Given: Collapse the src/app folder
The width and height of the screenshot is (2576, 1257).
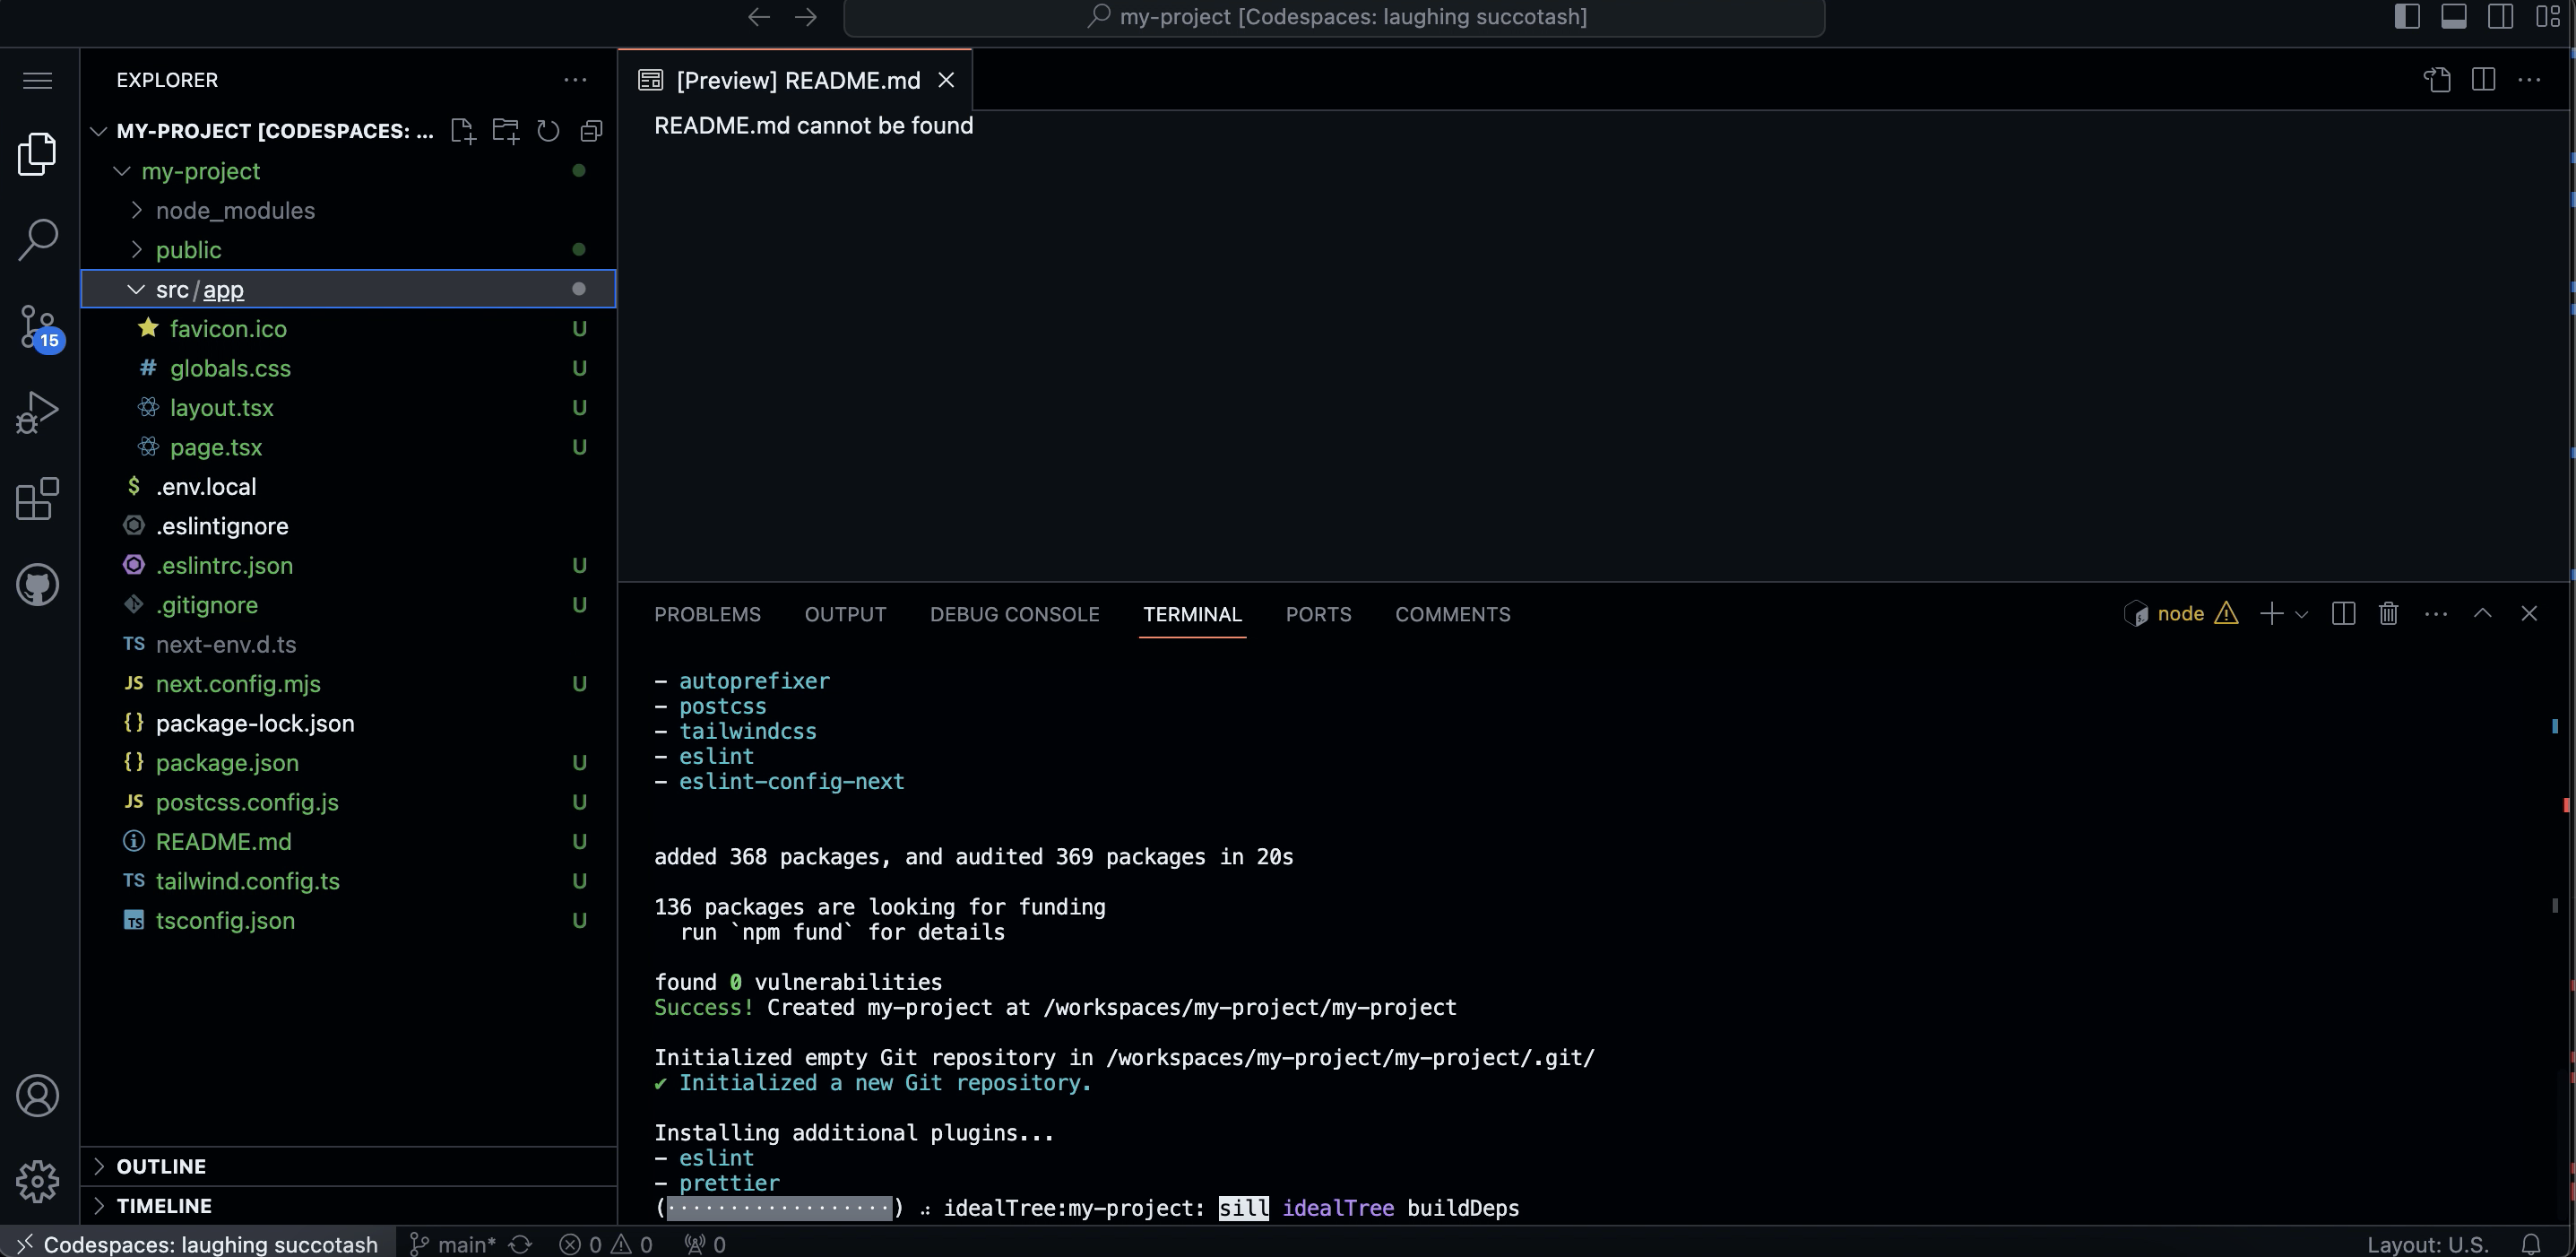Looking at the screenshot, I should click(x=135, y=289).
